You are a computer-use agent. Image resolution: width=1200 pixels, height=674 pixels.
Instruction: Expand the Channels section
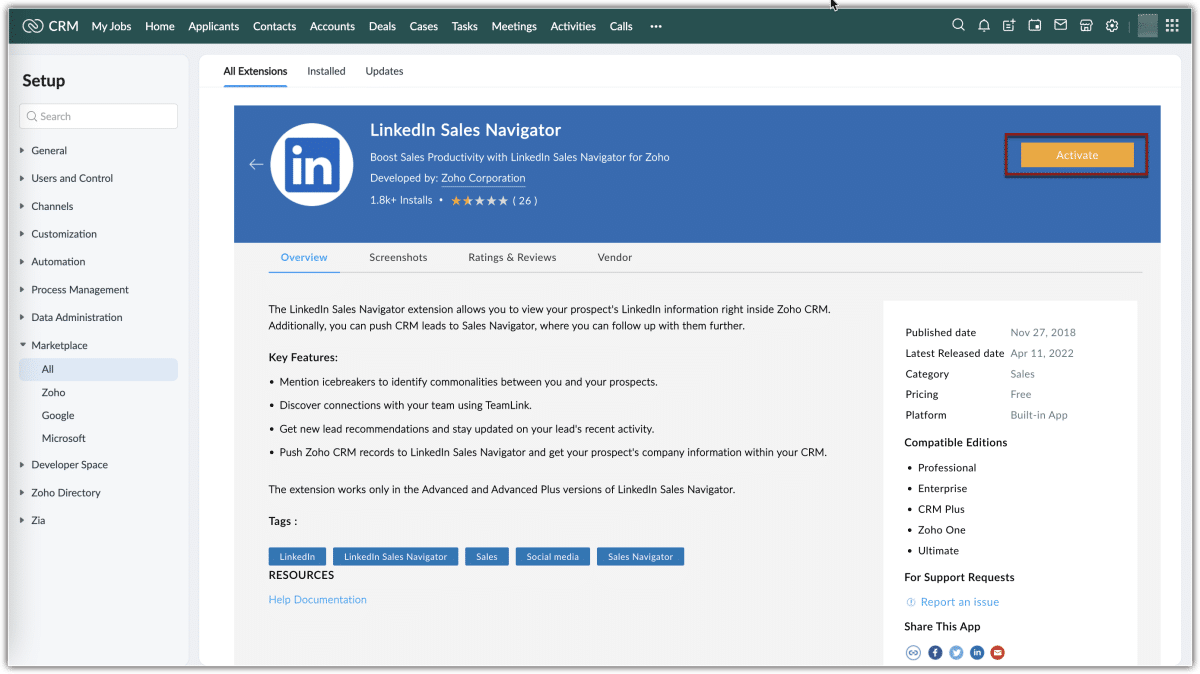click(x=52, y=206)
